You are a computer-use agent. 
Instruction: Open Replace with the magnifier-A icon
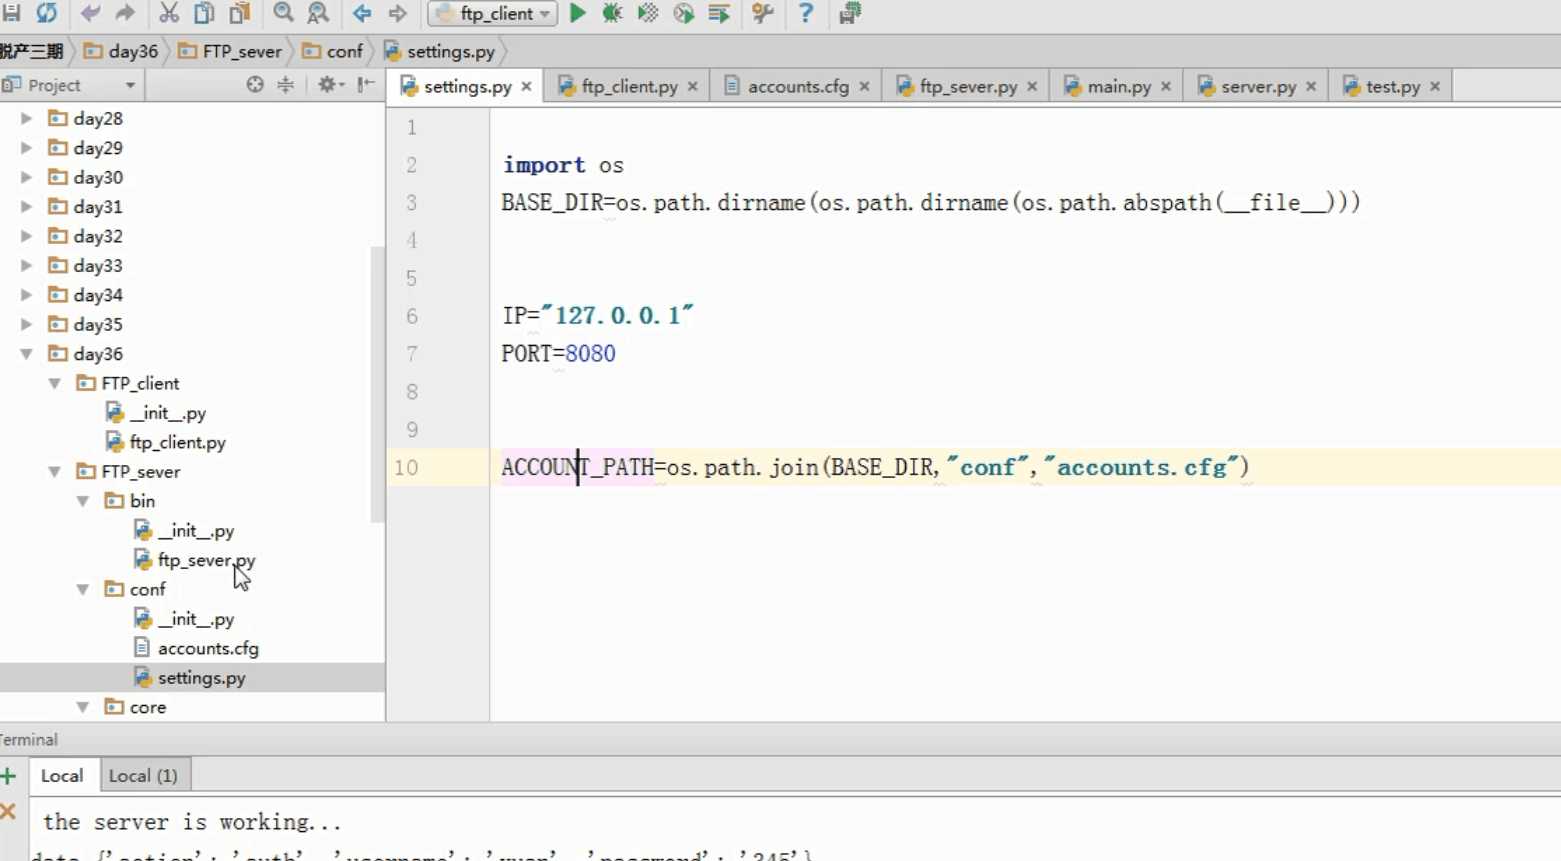click(318, 13)
